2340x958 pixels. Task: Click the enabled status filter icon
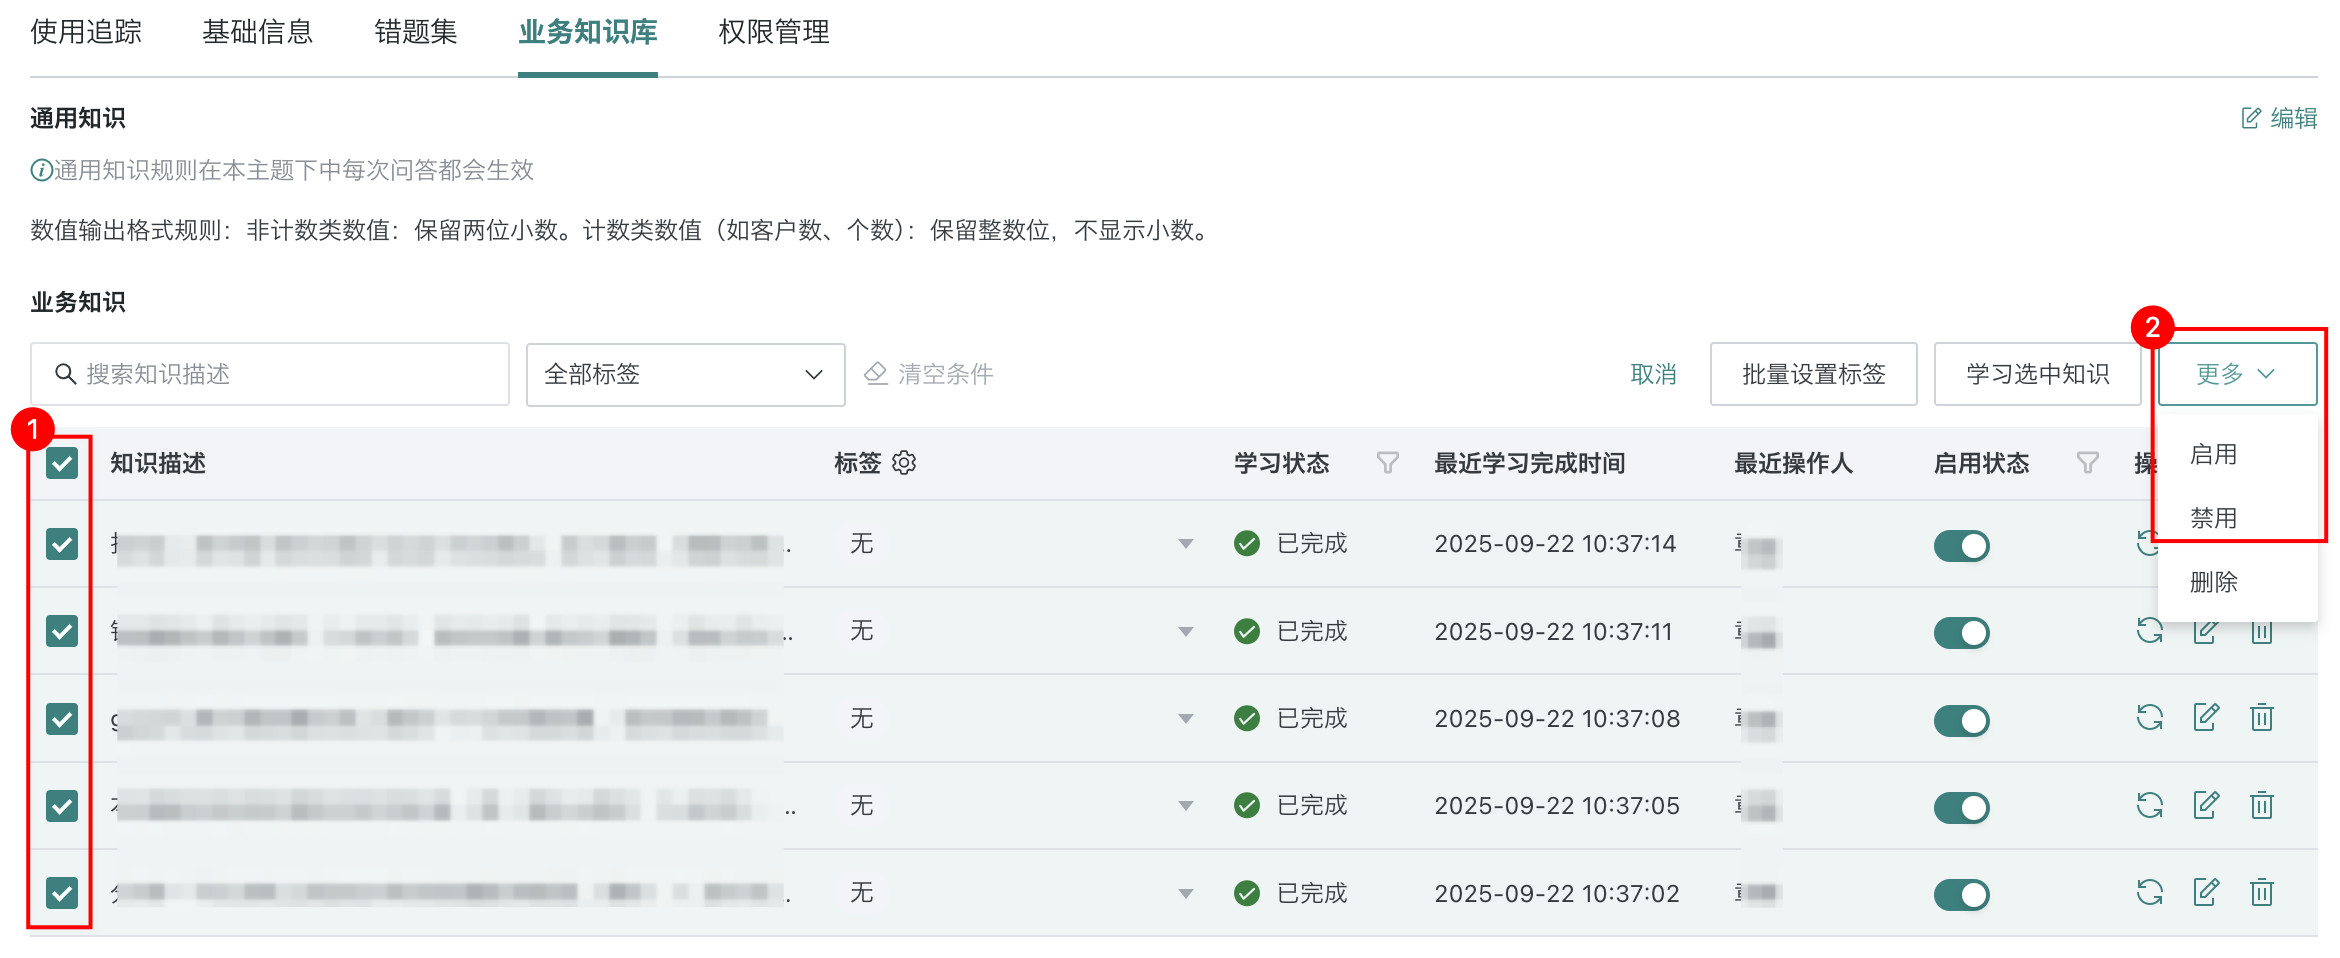pyautogui.click(x=2087, y=463)
